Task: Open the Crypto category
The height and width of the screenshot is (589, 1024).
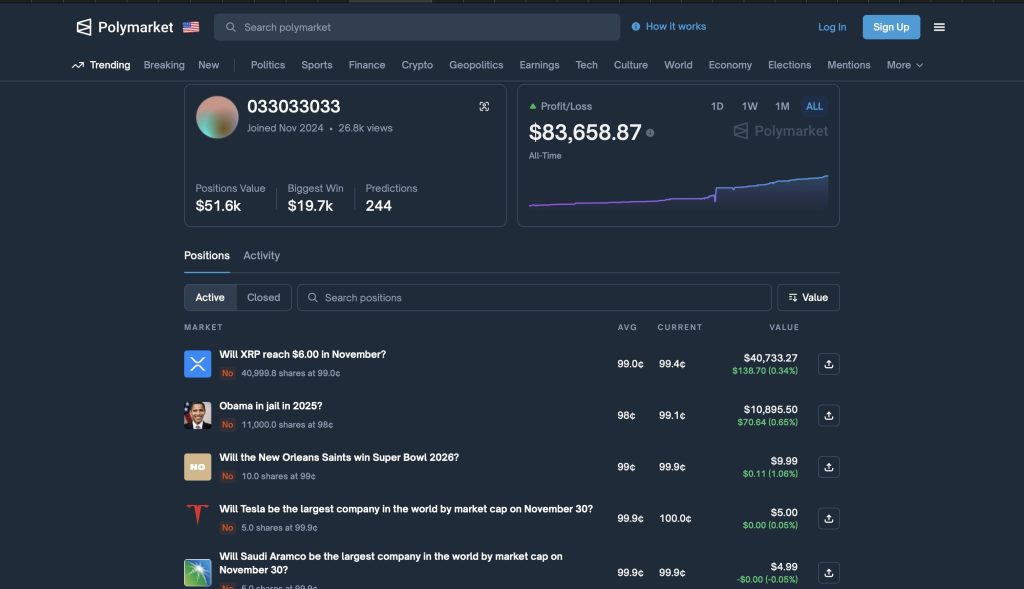Action: coord(417,65)
